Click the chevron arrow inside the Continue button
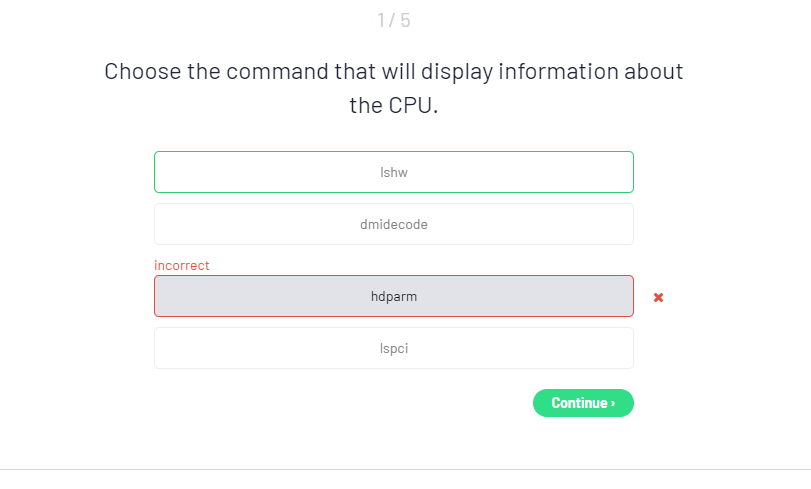The height and width of the screenshot is (489, 811). pos(613,403)
